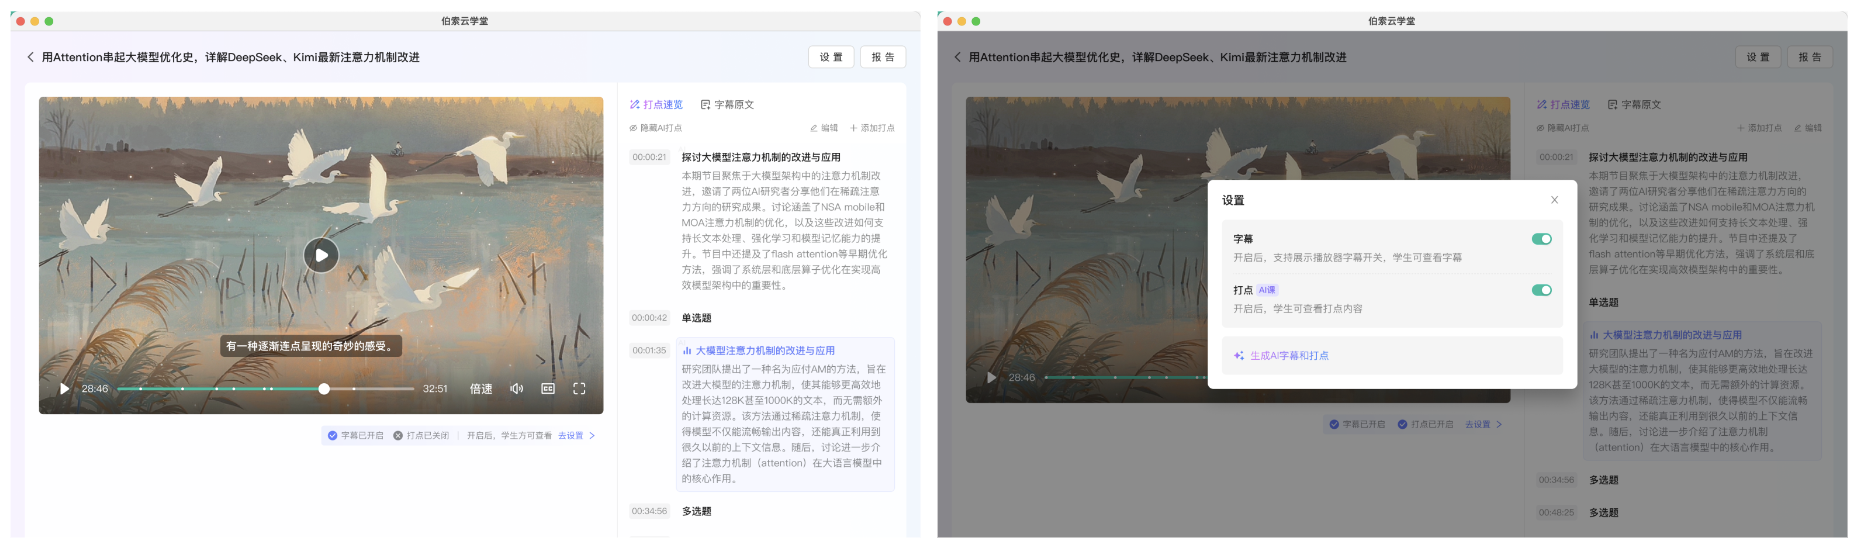Play the video via center play button, left window
The width and height of the screenshot is (1856, 552).
[x=321, y=255]
